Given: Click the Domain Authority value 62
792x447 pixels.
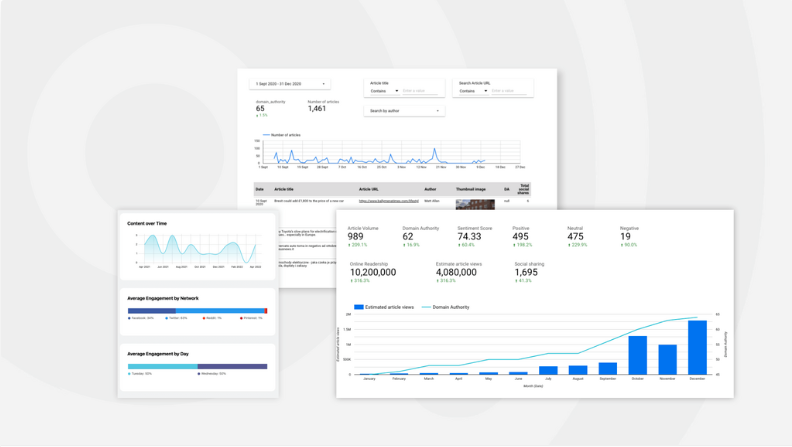Looking at the screenshot, I should (x=408, y=236).
